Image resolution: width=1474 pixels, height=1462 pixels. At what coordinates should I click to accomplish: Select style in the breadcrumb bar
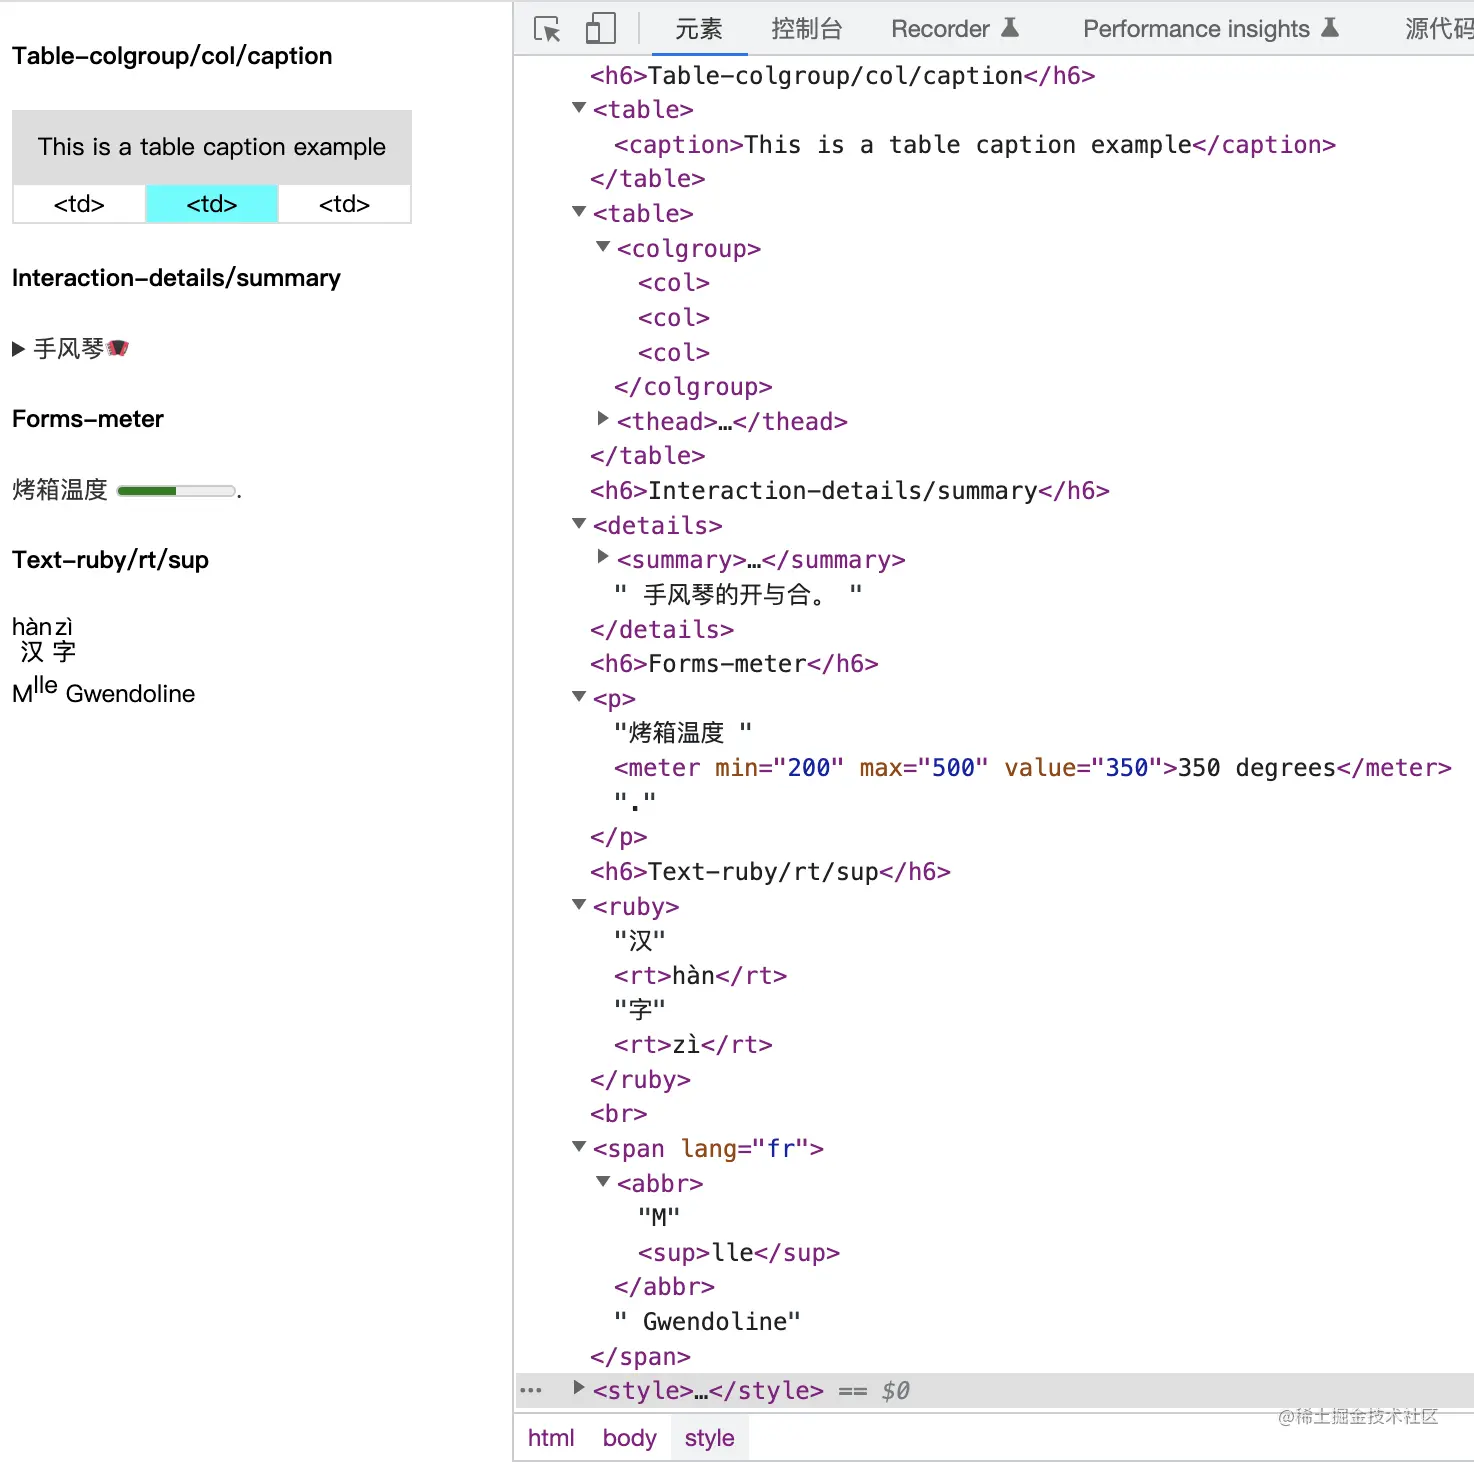[x=709, y=1438]
